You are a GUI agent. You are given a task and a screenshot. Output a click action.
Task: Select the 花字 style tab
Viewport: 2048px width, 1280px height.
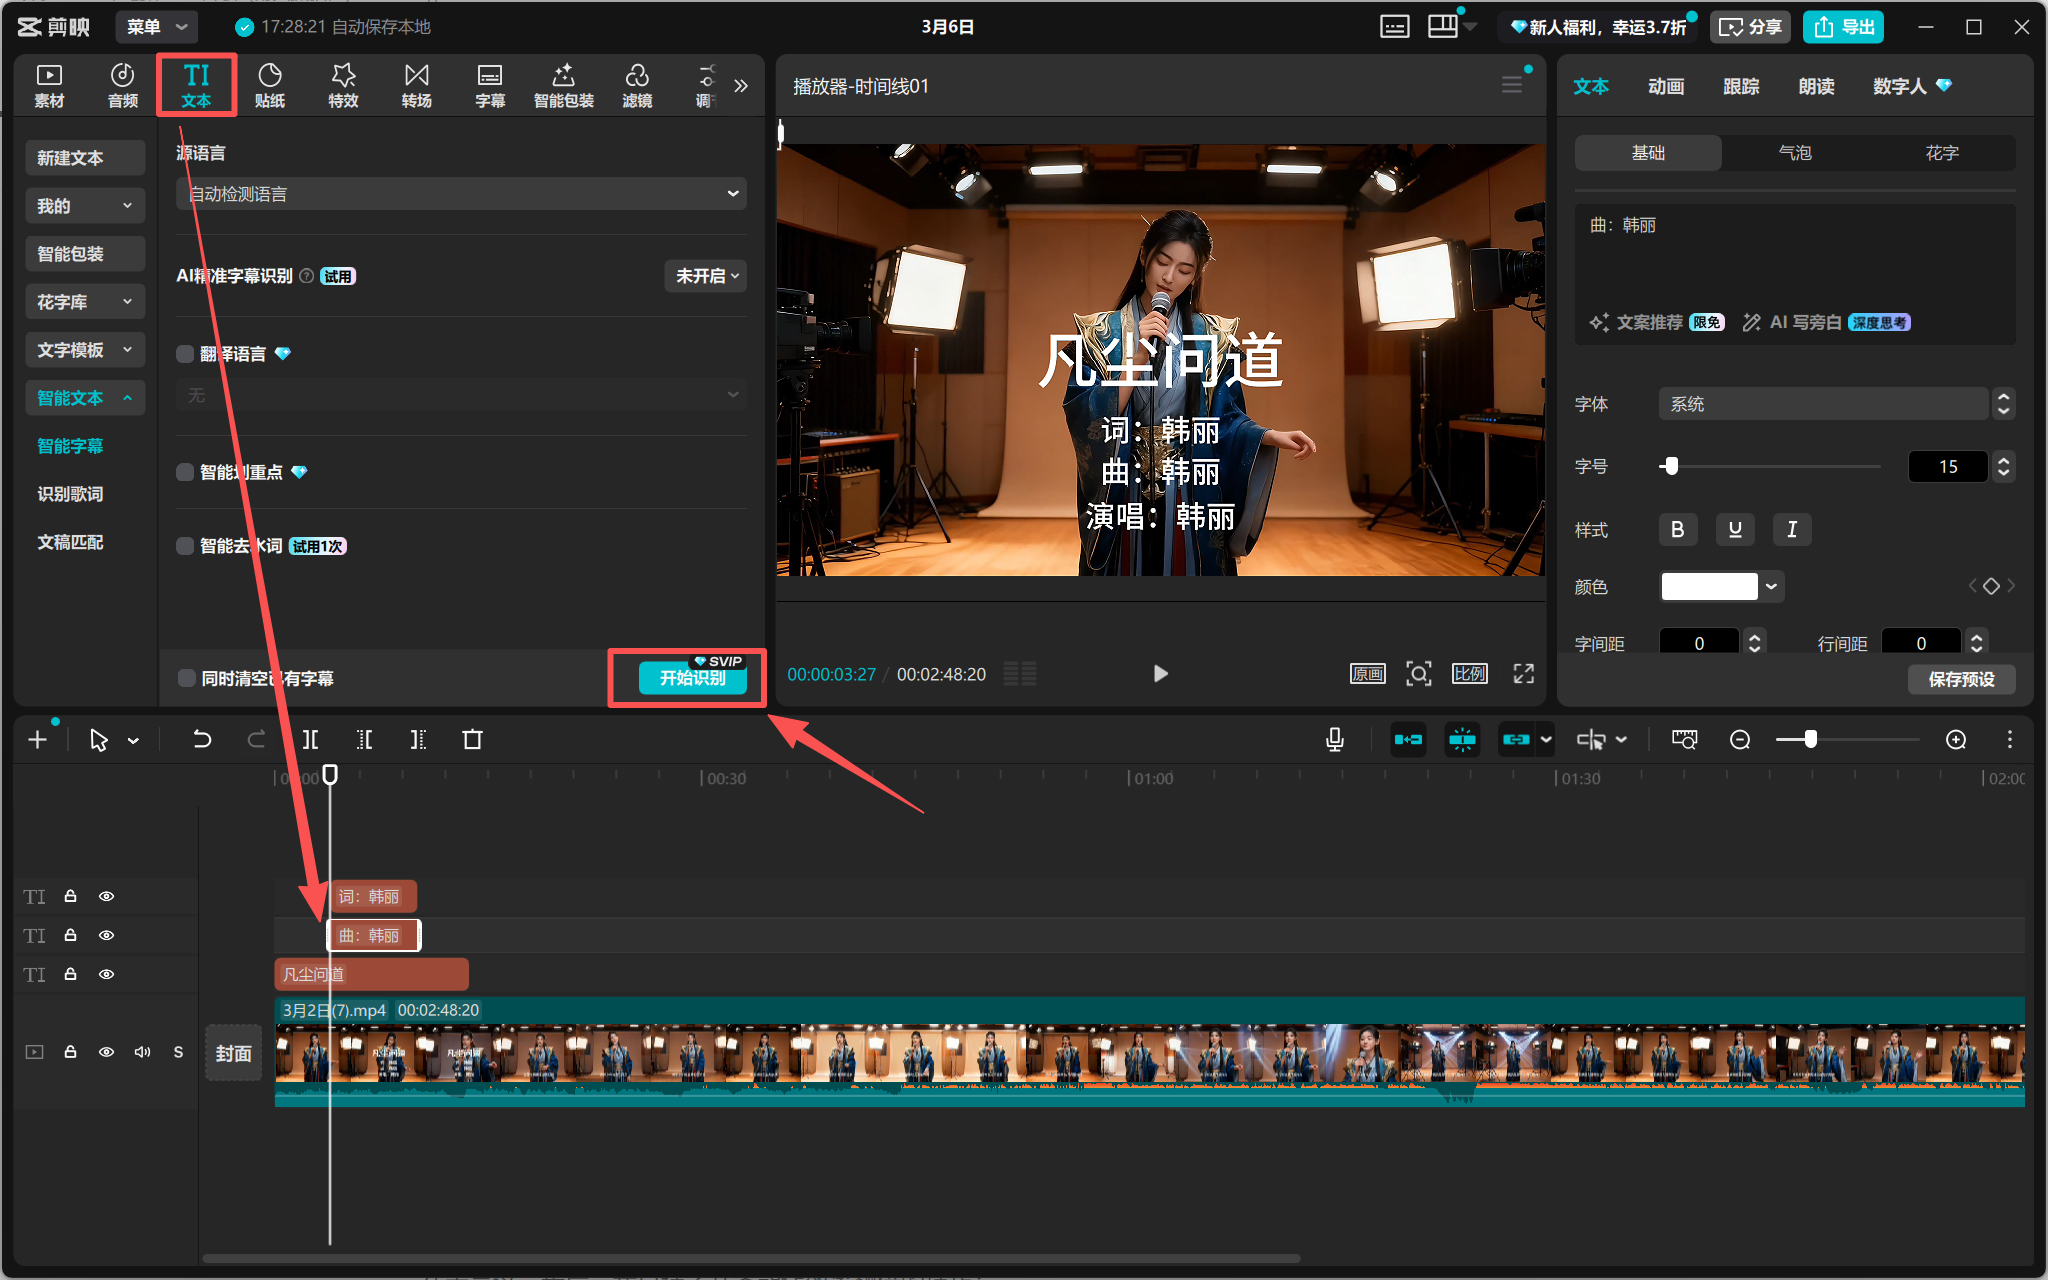coord(1941,153)
